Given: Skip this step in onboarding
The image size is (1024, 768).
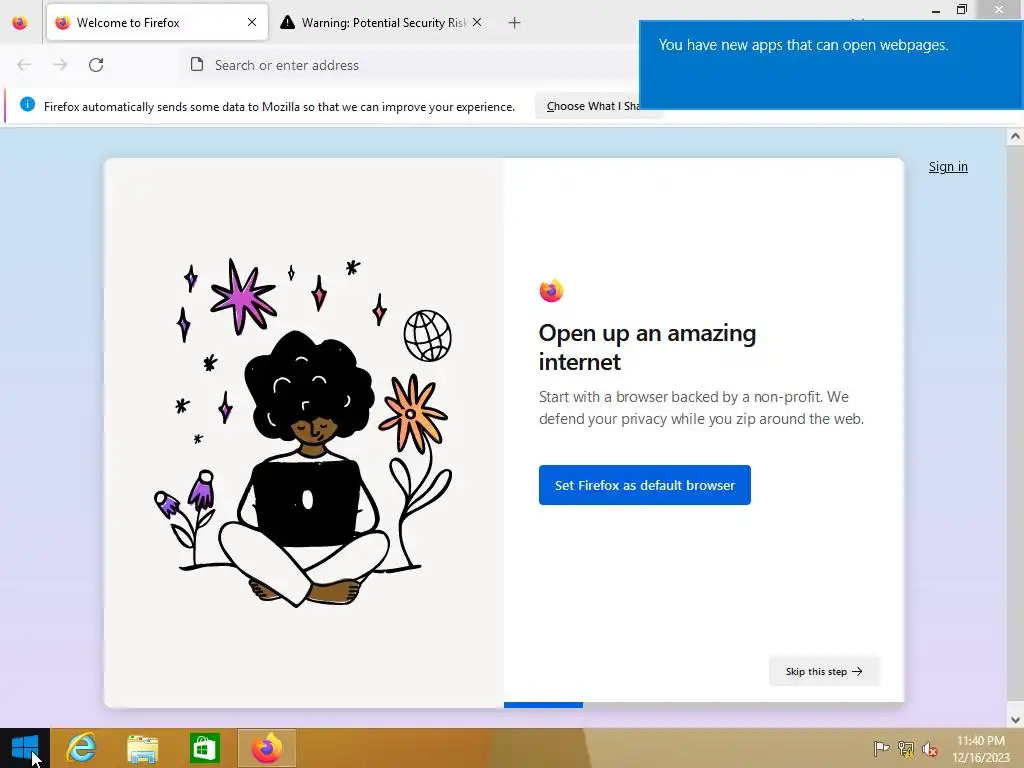Looking at the screenshot, I should tap(824, 671).
